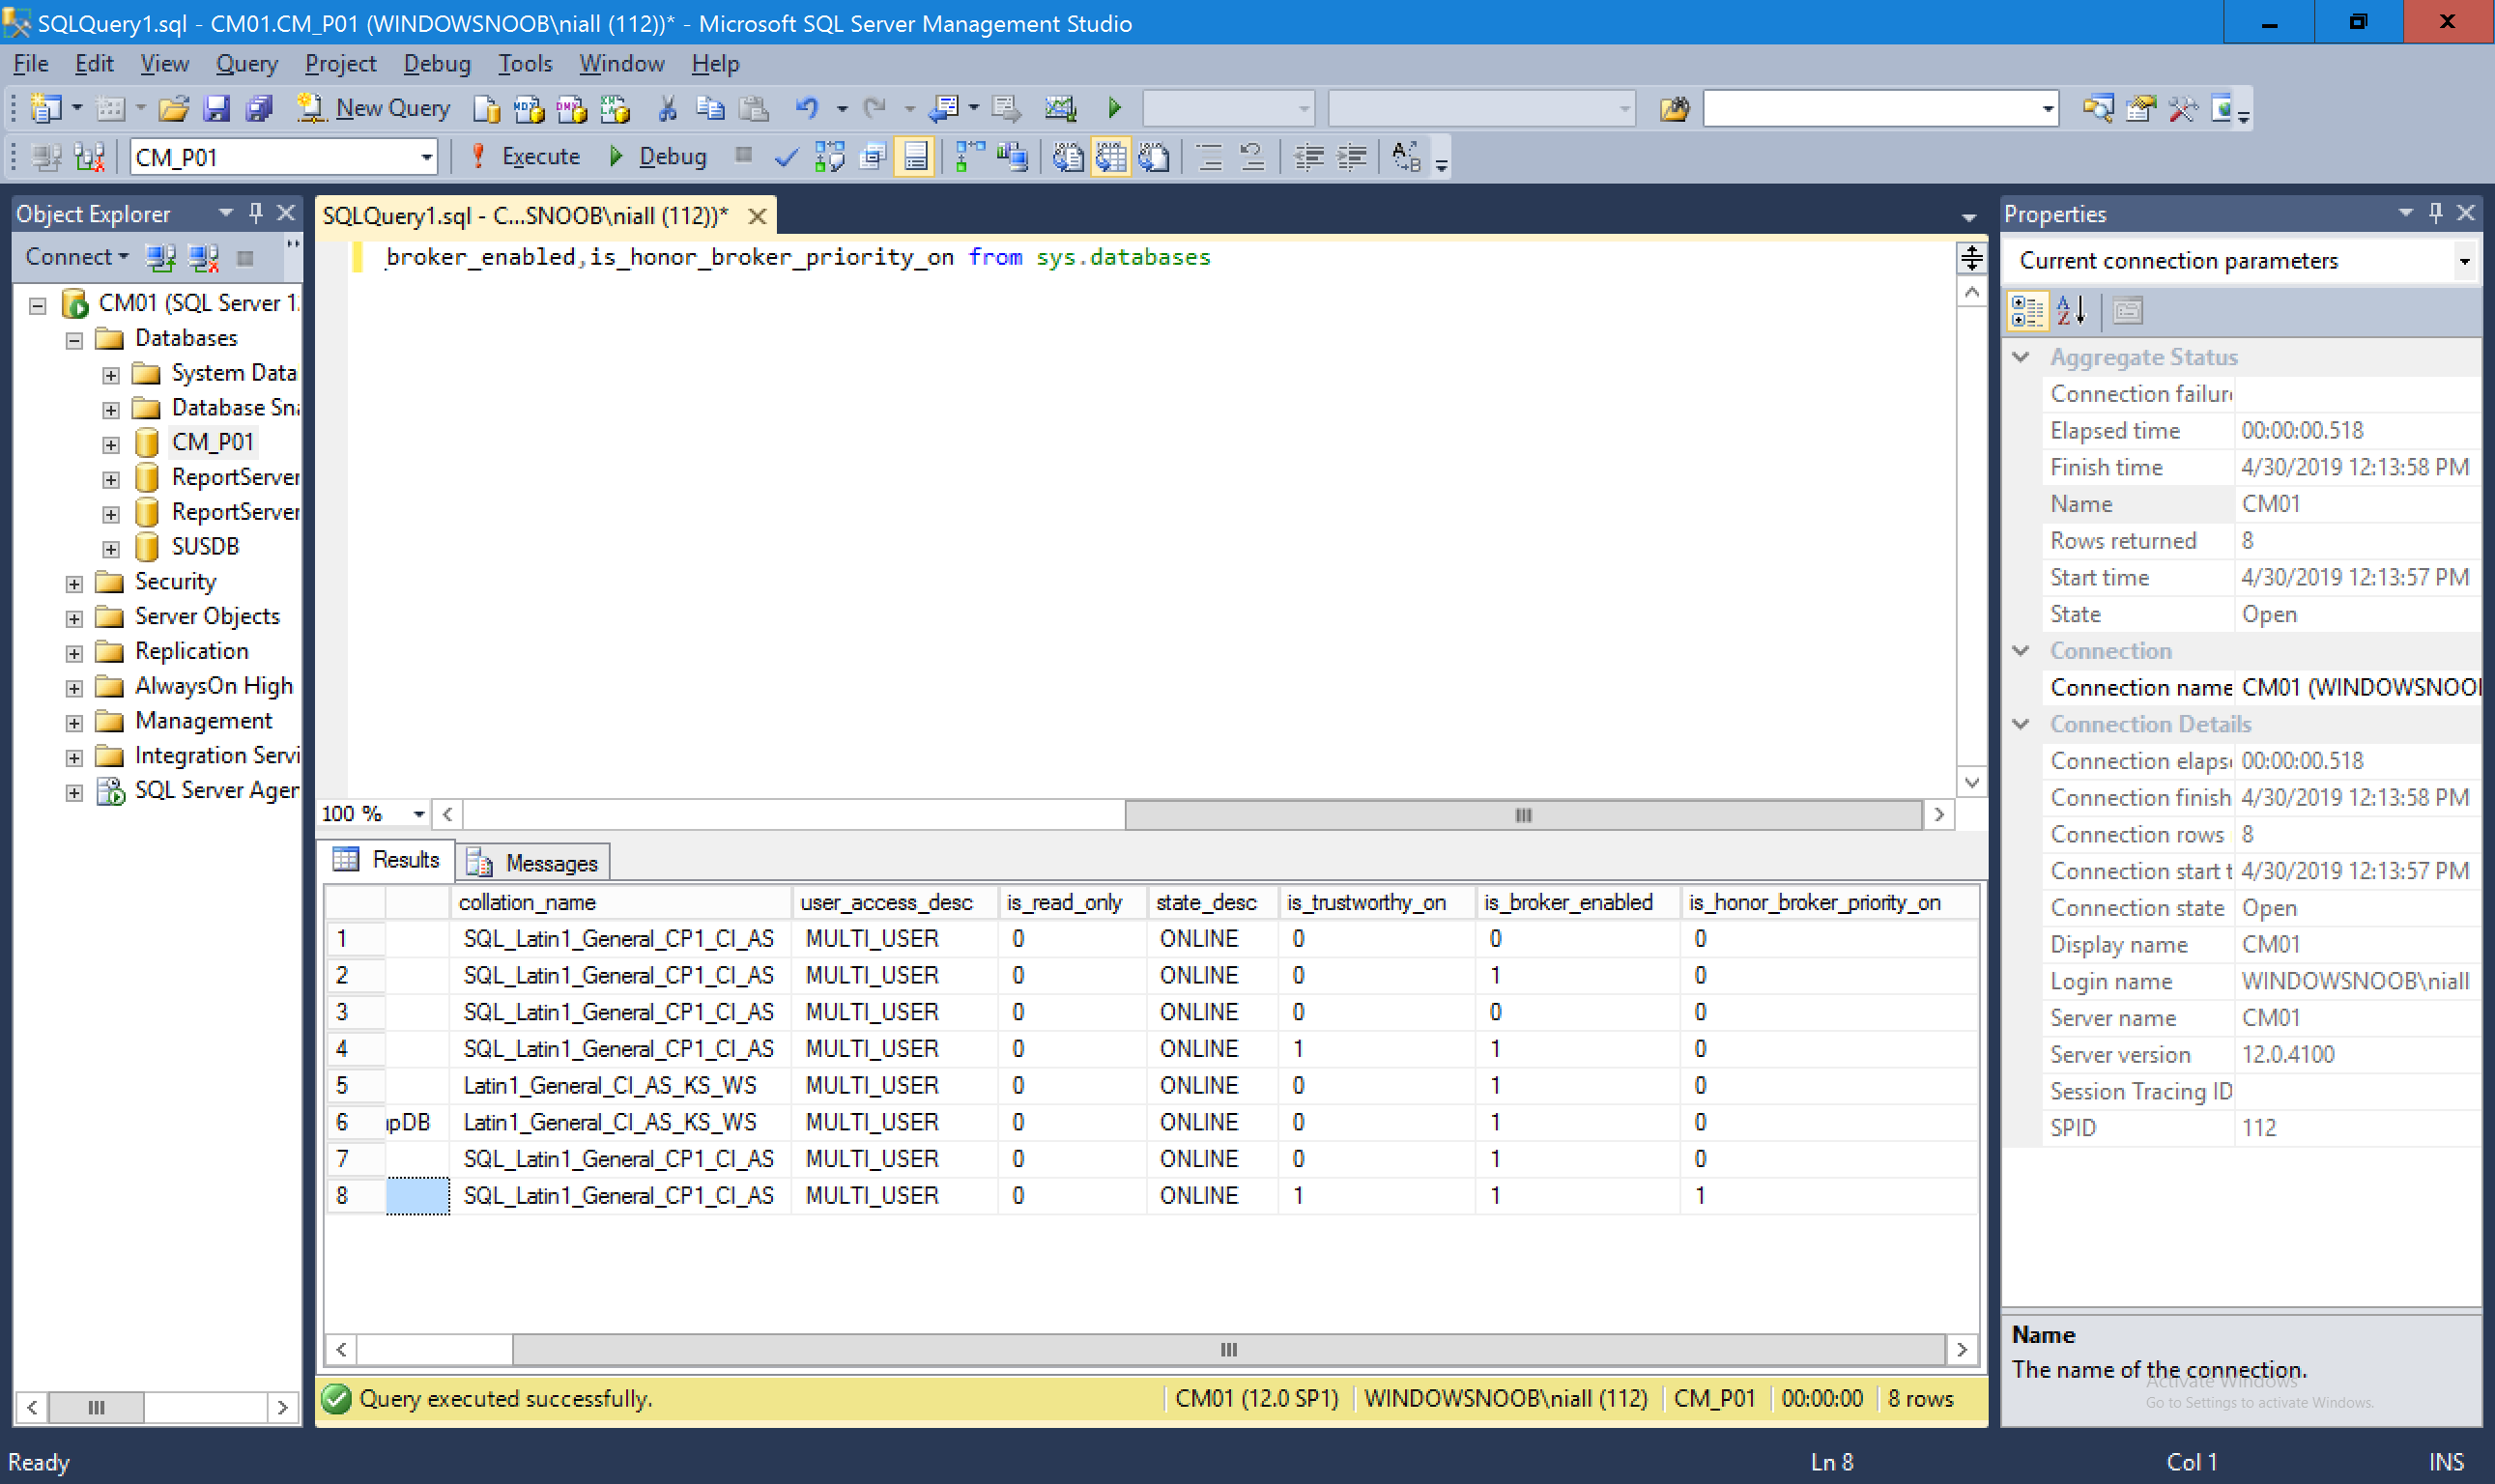Click the New Project icon in toolbar
This screenshot has width=2495, height=1484.
point(46,108)
